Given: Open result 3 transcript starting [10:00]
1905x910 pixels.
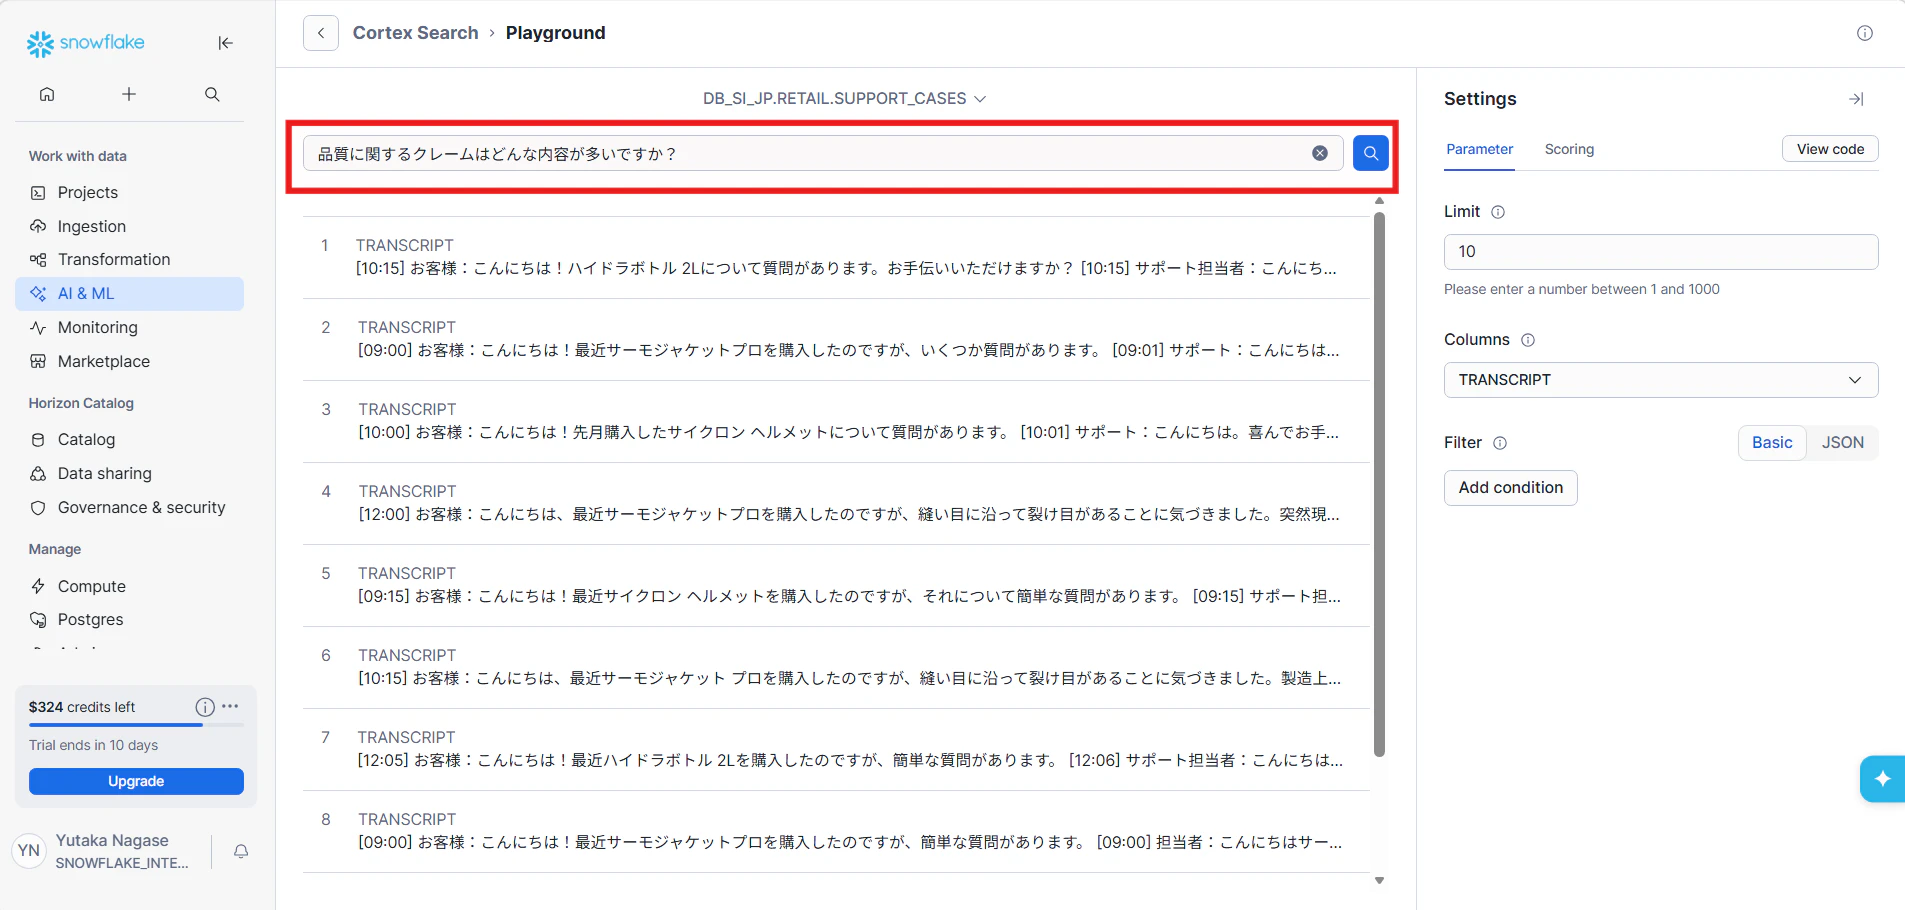Looking at the screenshot, I should tap(836, 421).
